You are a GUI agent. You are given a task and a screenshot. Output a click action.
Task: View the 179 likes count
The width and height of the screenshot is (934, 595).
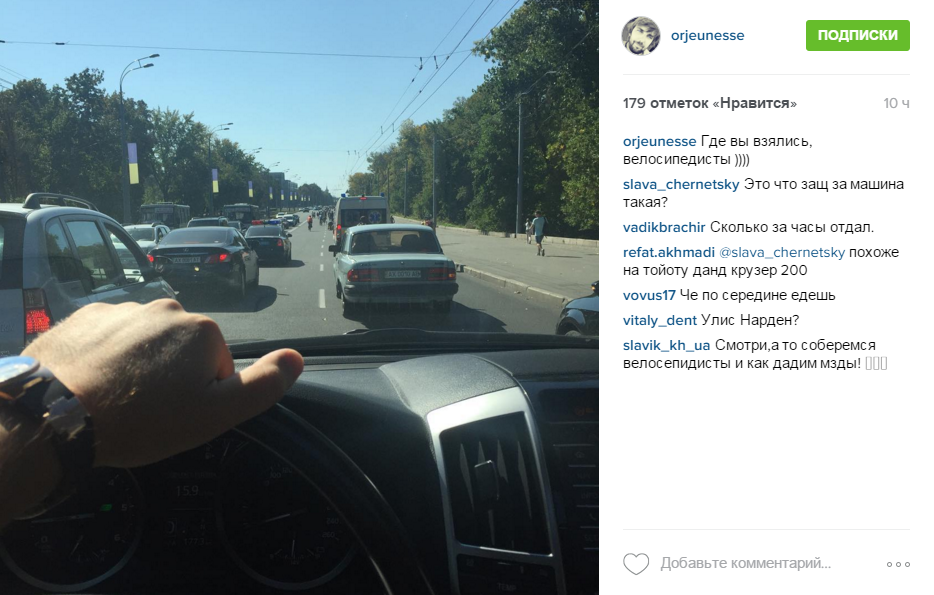(x=709, y=103)
